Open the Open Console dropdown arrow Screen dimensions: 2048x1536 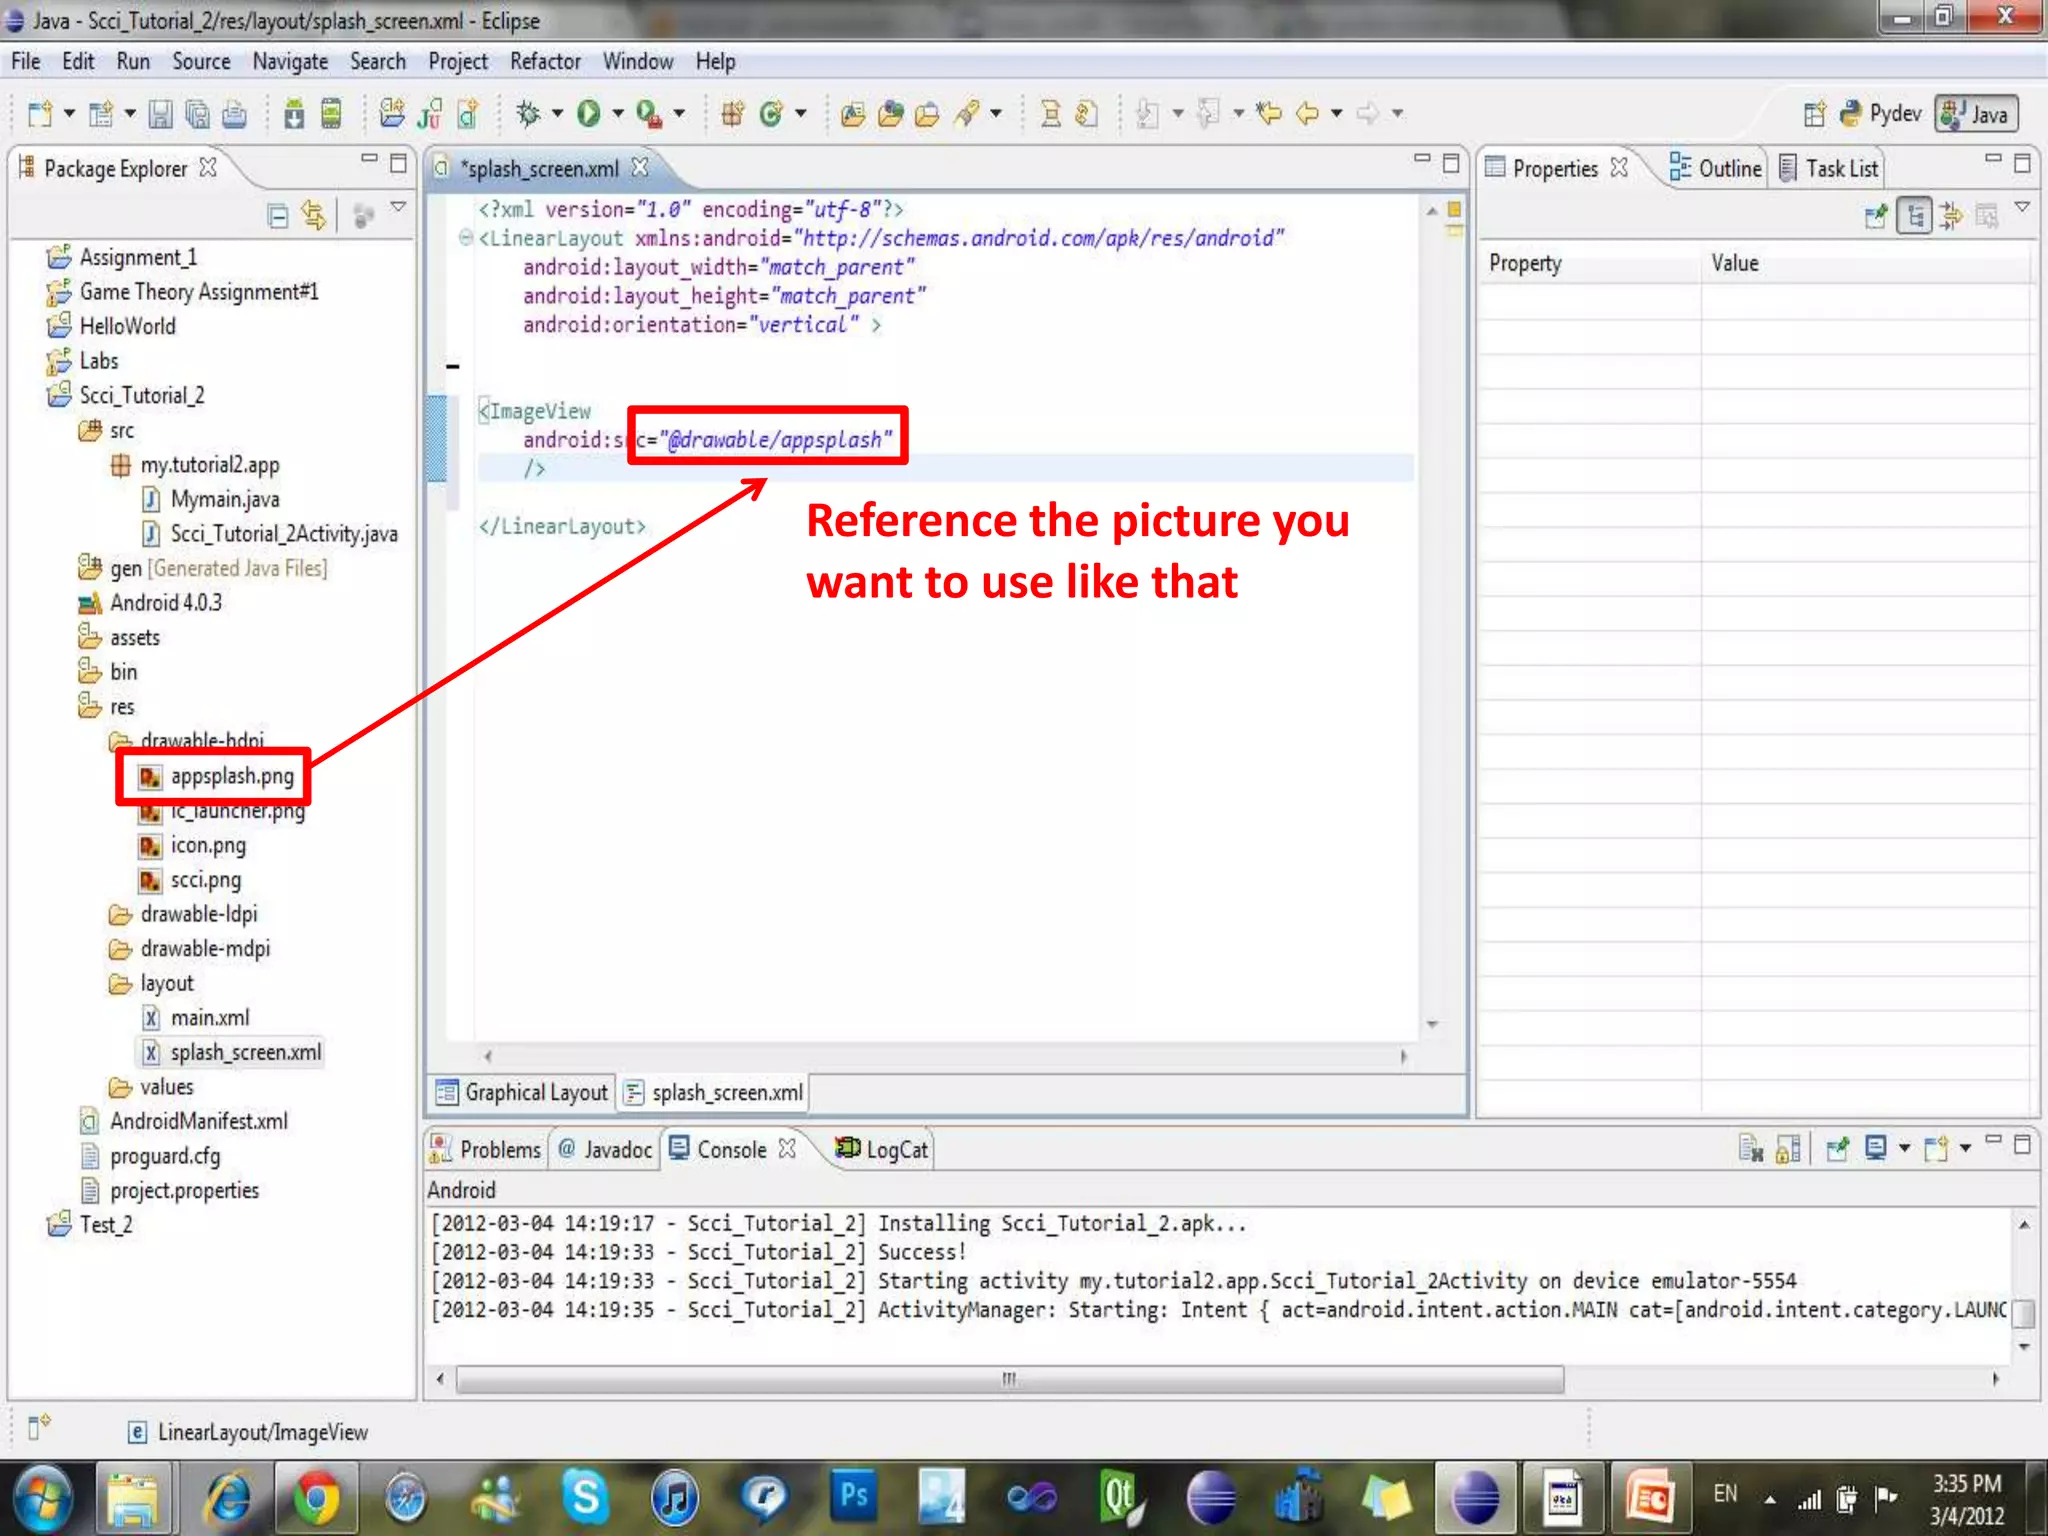pyautogui.click(x=1965, y=1148)
